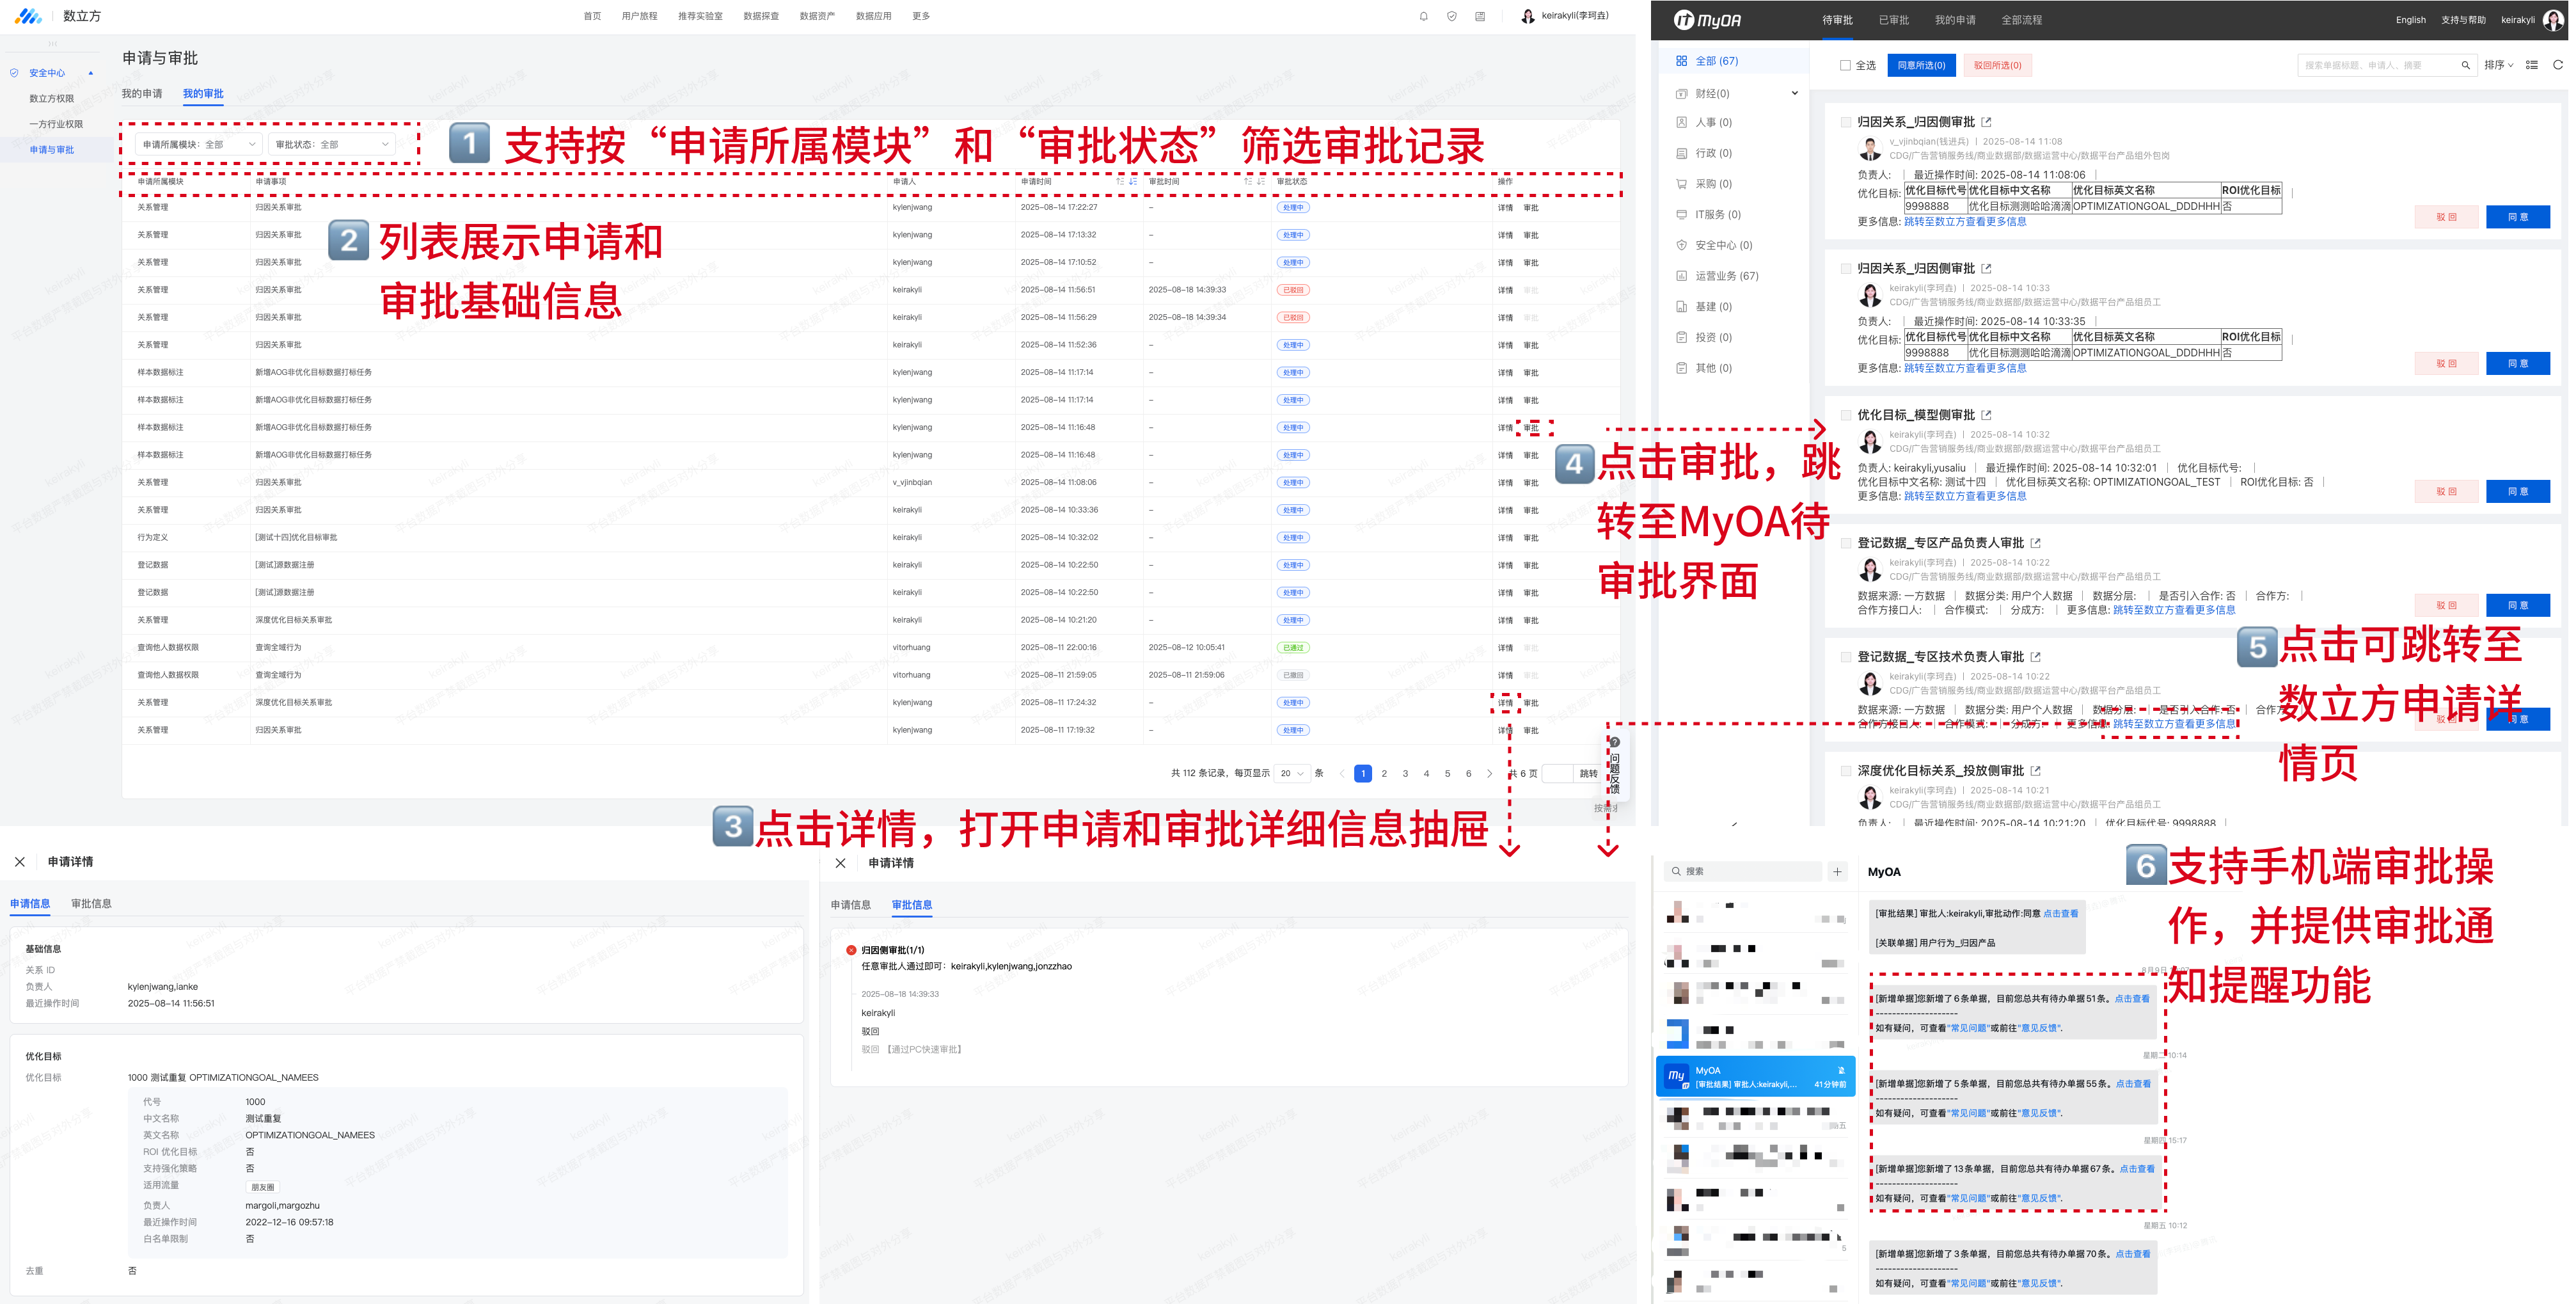
Task: Open 申请所属模块 filter dropdown
Action: pyautogui.click(x=198, y=145)
